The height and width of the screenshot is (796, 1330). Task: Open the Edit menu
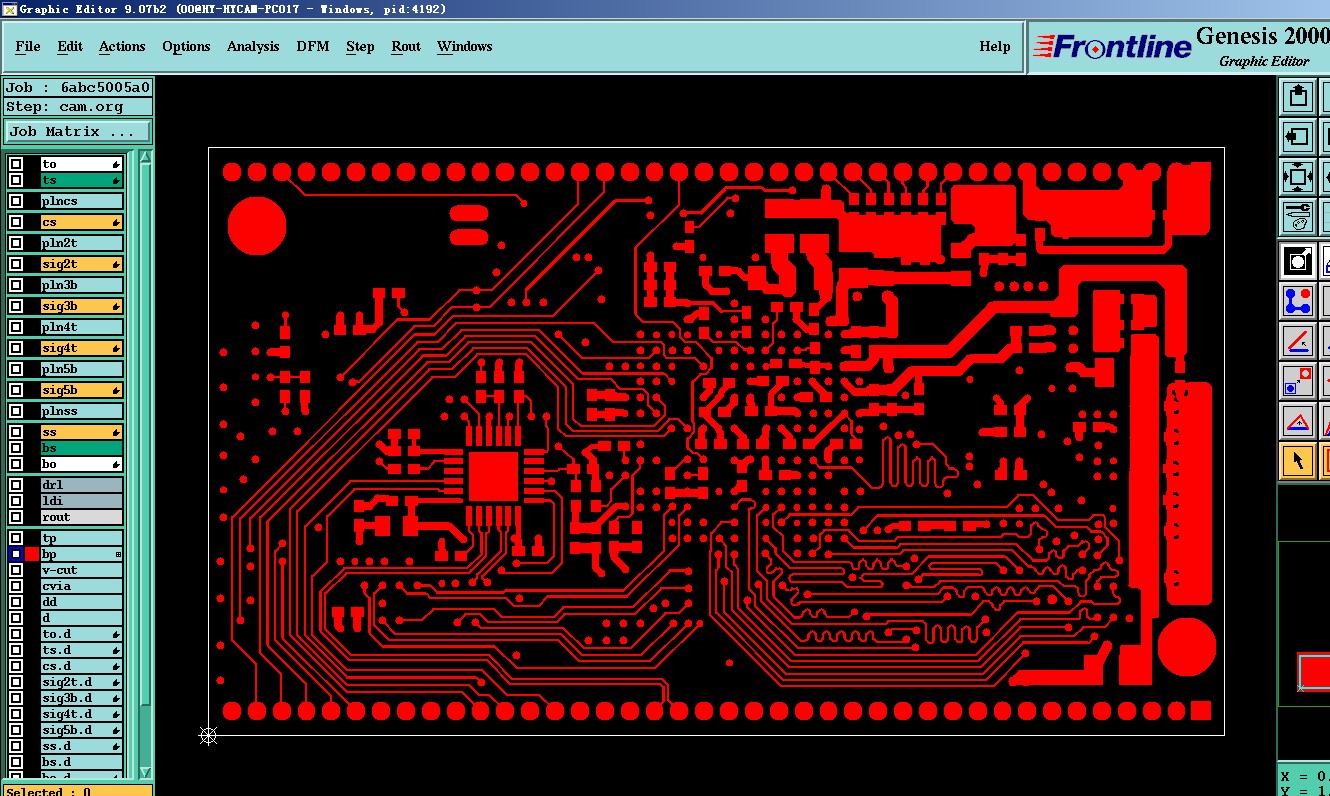point(70,47)
